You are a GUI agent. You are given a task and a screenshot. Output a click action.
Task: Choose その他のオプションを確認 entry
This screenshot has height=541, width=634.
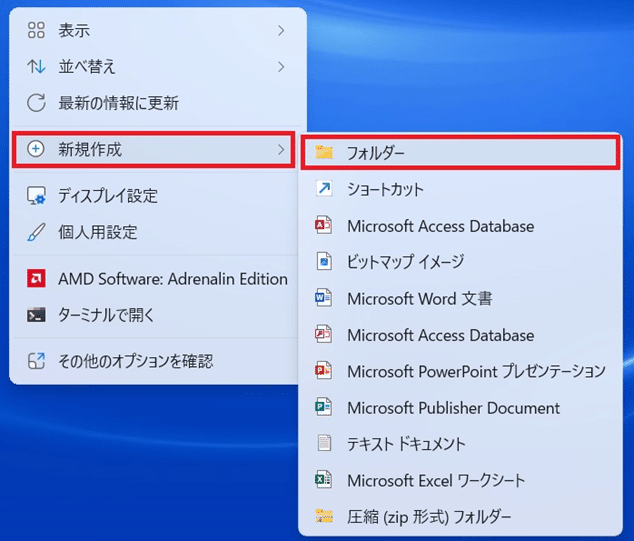coord(156,361)
